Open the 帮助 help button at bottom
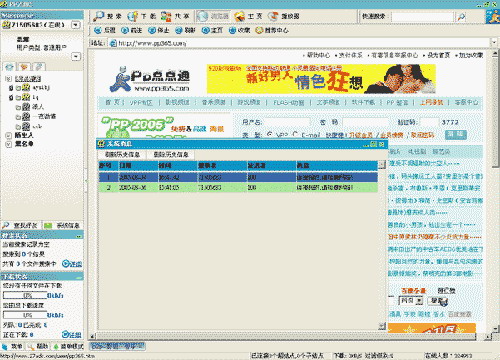 point(38,347)
